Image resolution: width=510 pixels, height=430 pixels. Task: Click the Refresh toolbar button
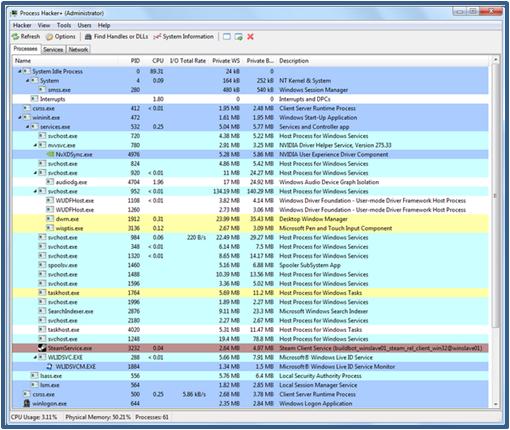click(x=26, y=37)
